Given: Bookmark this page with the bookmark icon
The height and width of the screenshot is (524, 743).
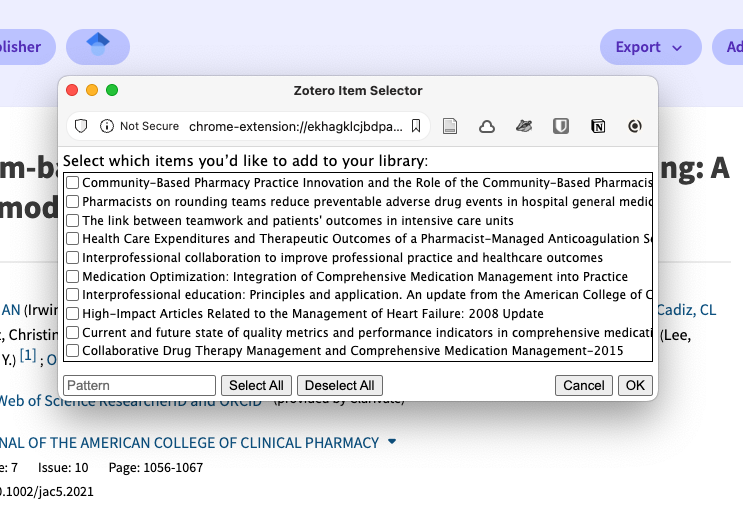Looking at the screenshot, I should tap(416, 126).
